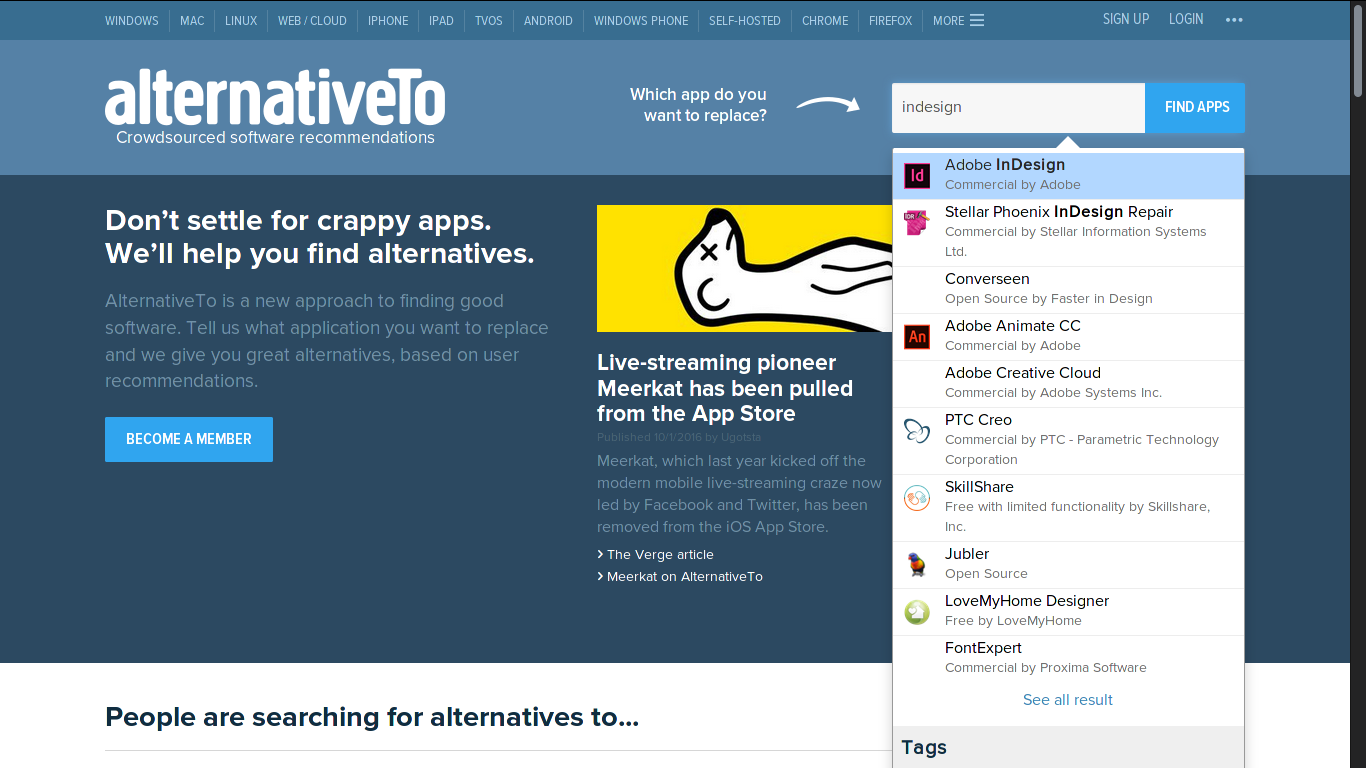Select the LoveMyHome Designer suggestion

pos(1068,612)
